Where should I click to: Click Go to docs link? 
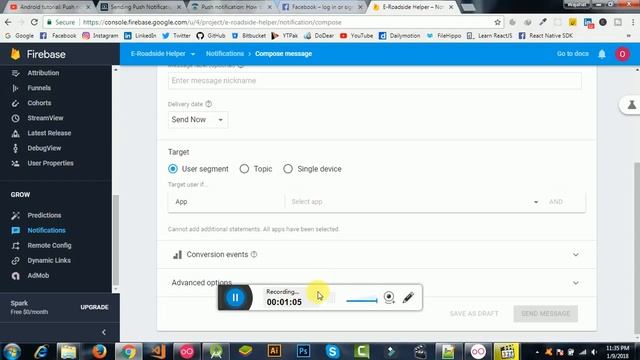[x=572, y=54]
